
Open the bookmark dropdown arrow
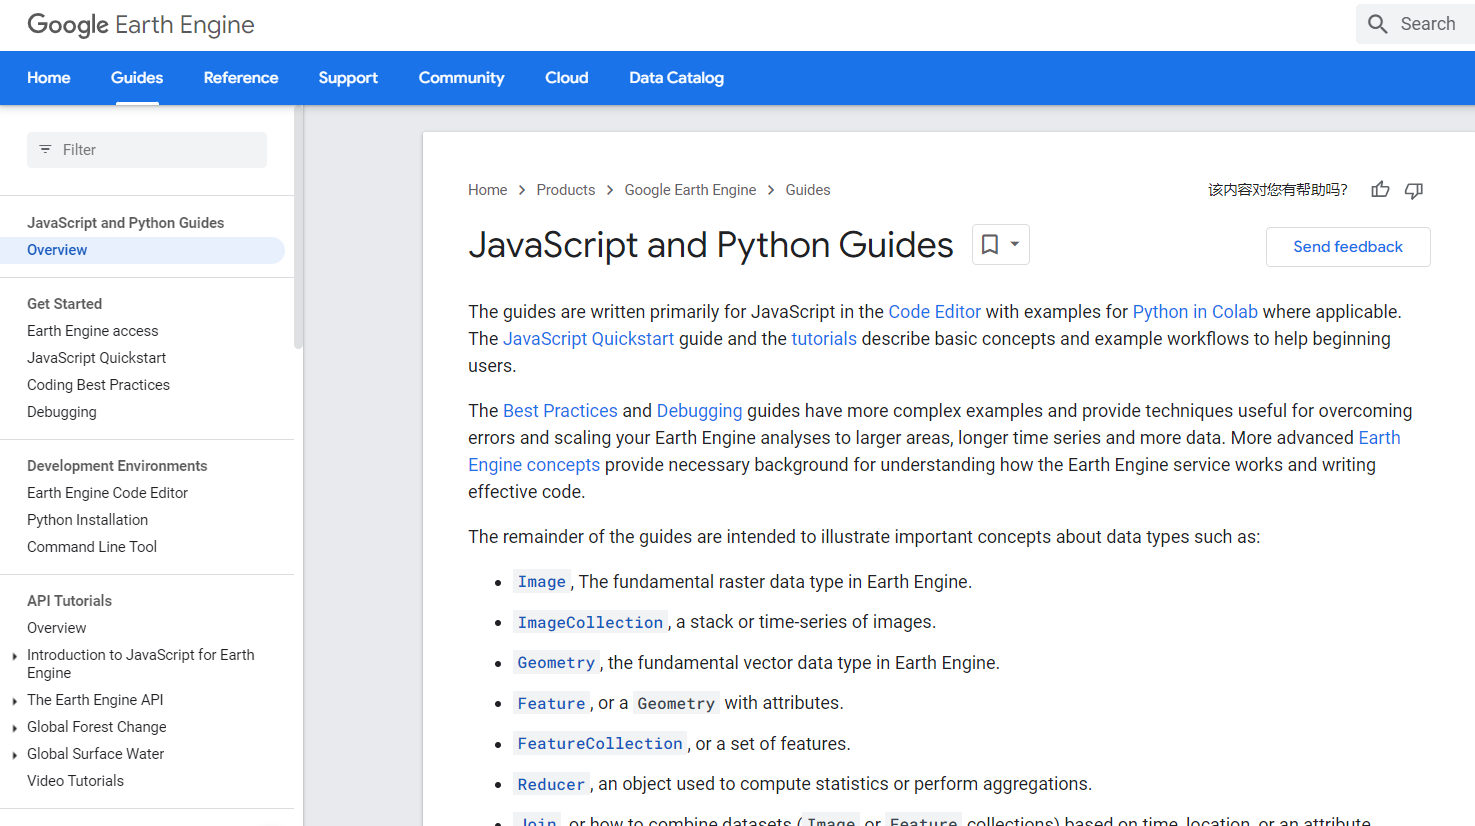click(1015, 244)
